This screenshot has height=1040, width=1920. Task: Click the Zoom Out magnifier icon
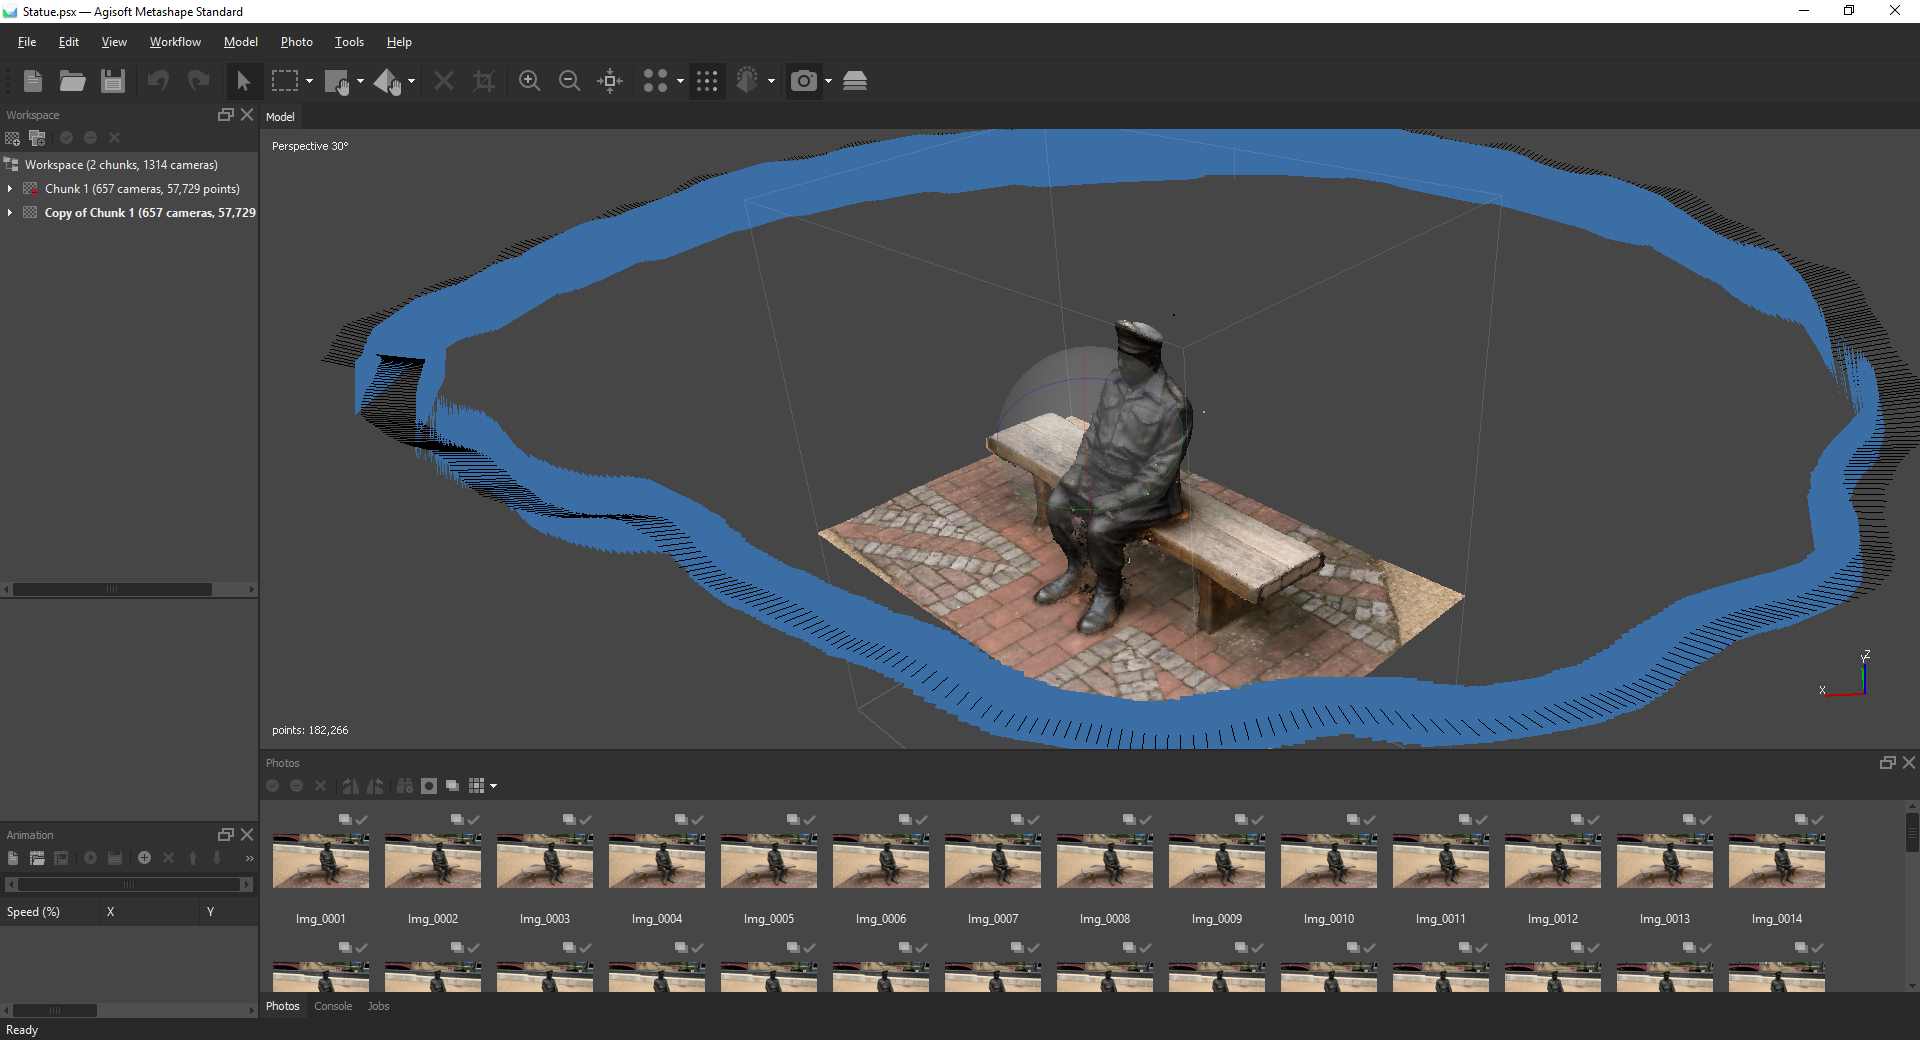pos(569,81)
